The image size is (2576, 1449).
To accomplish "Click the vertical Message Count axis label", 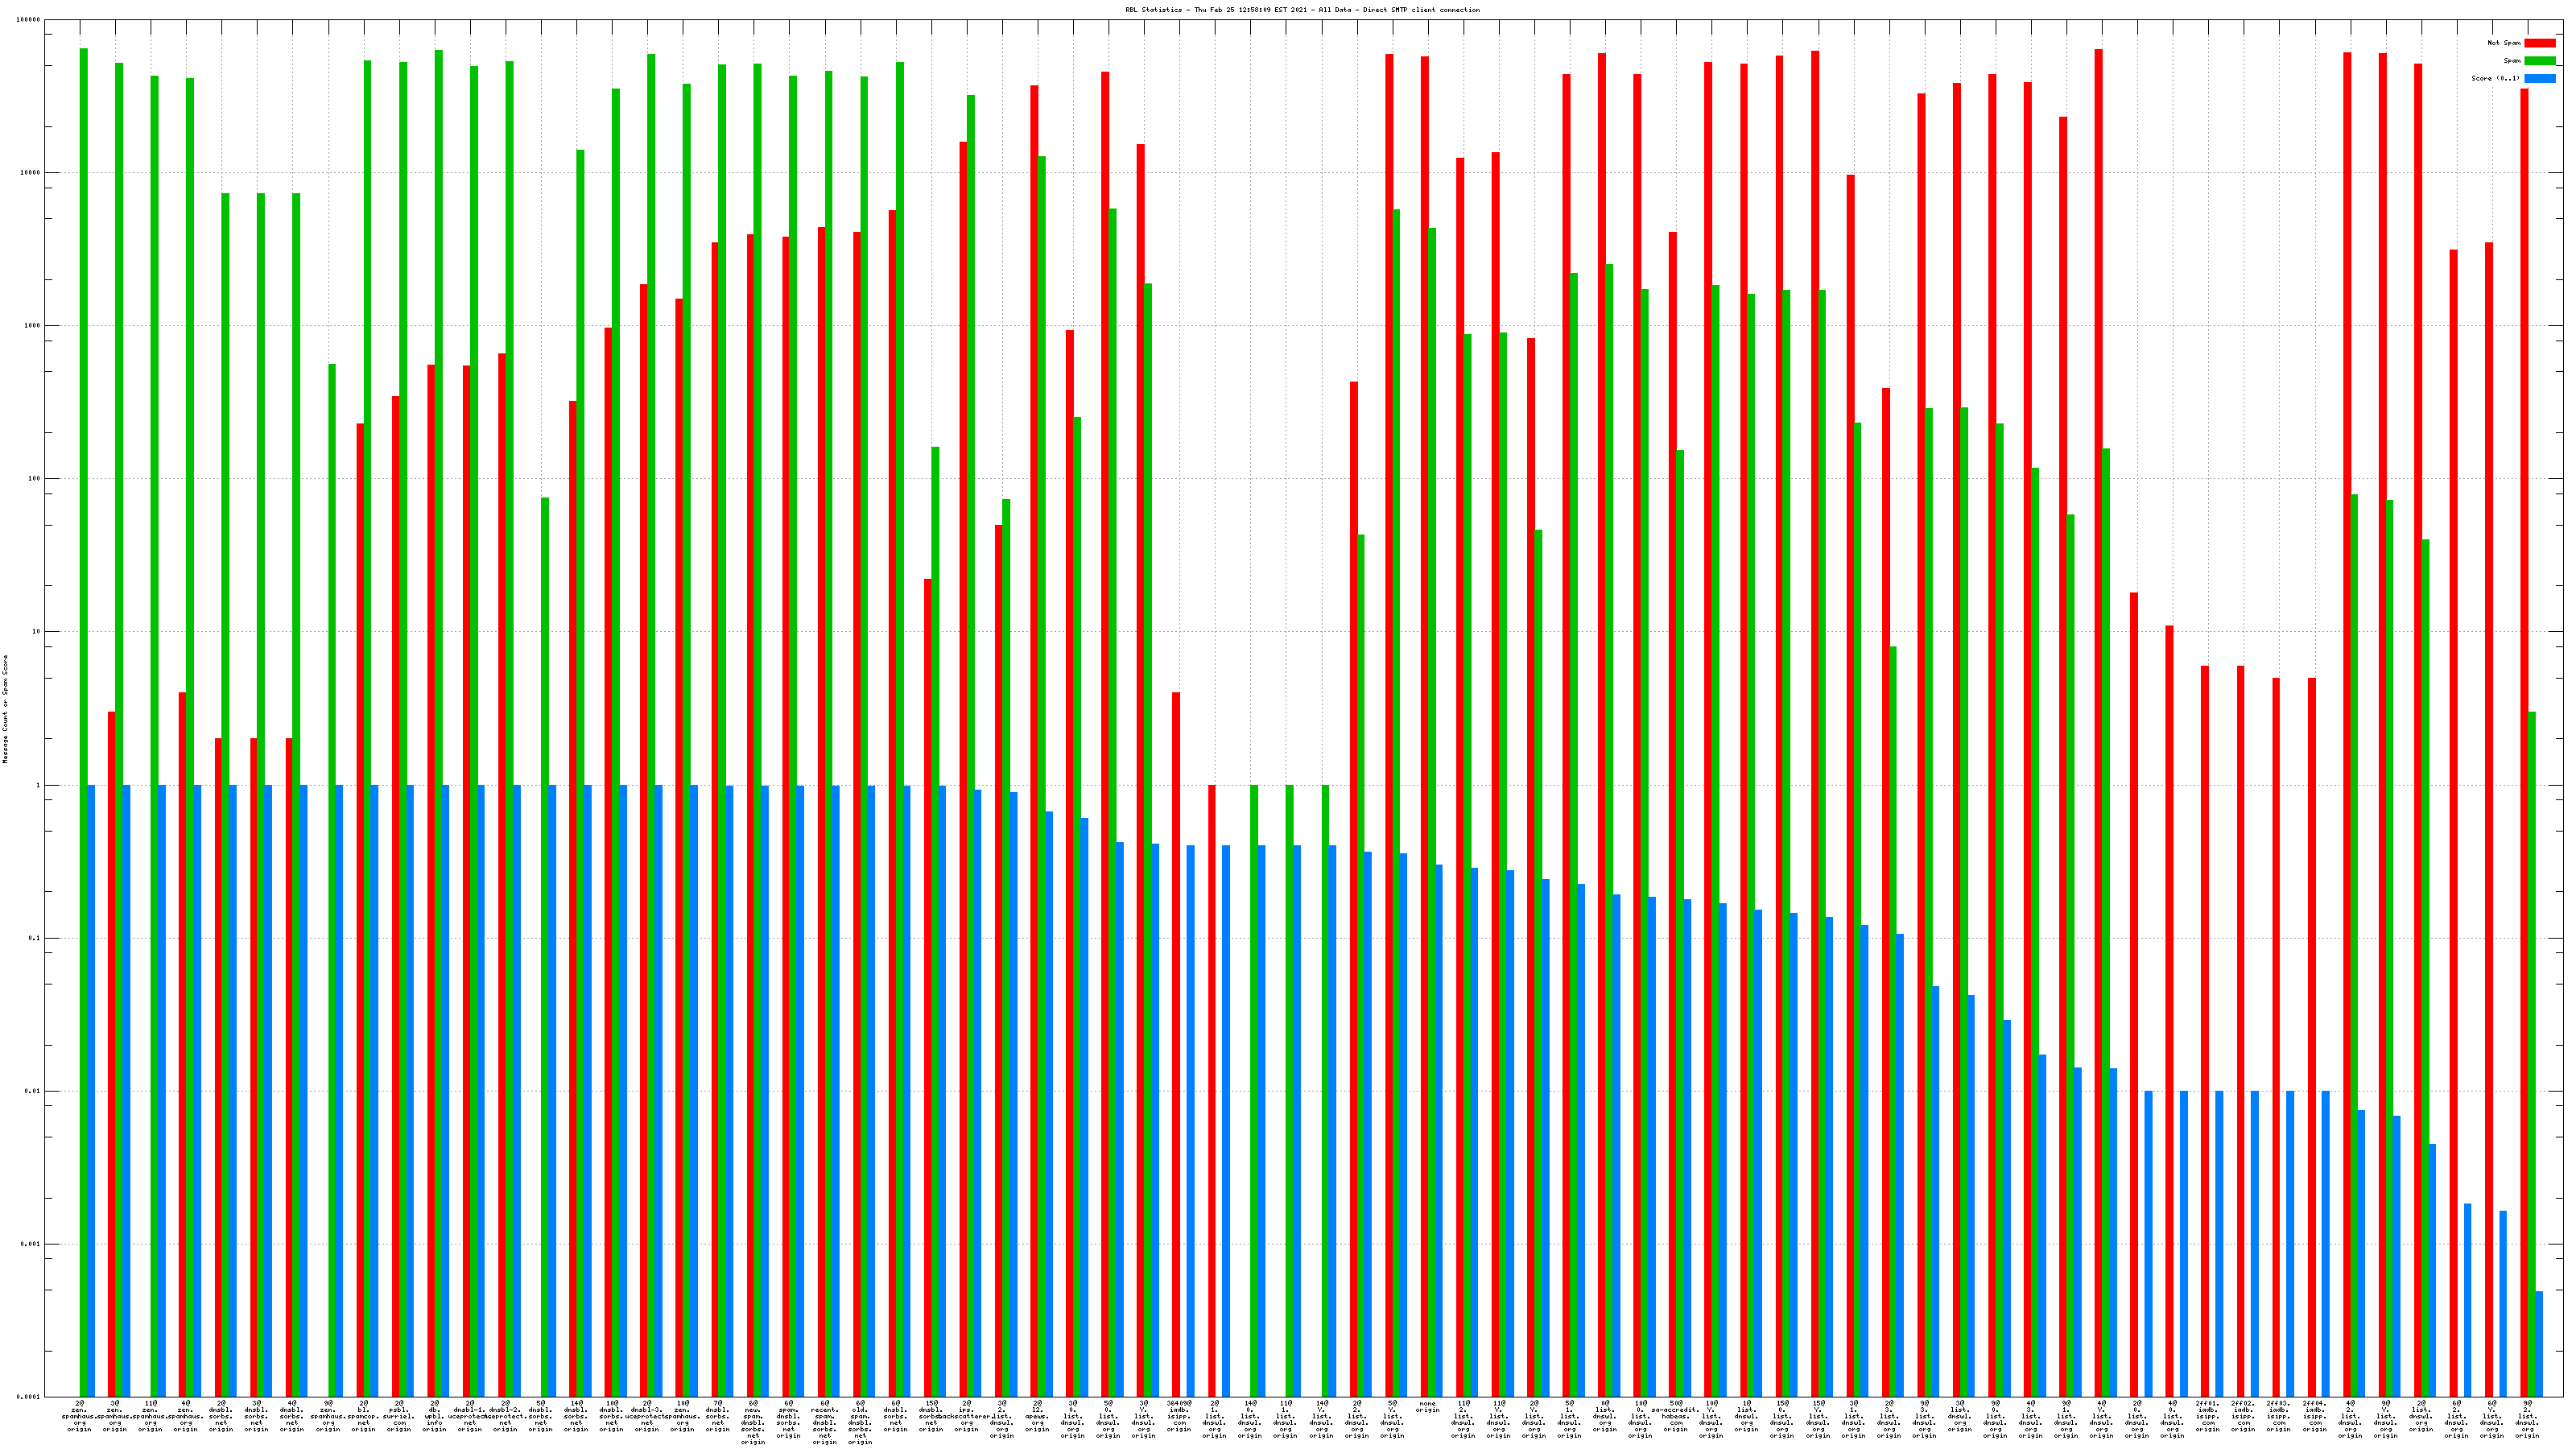I will (x=5, y=709).
